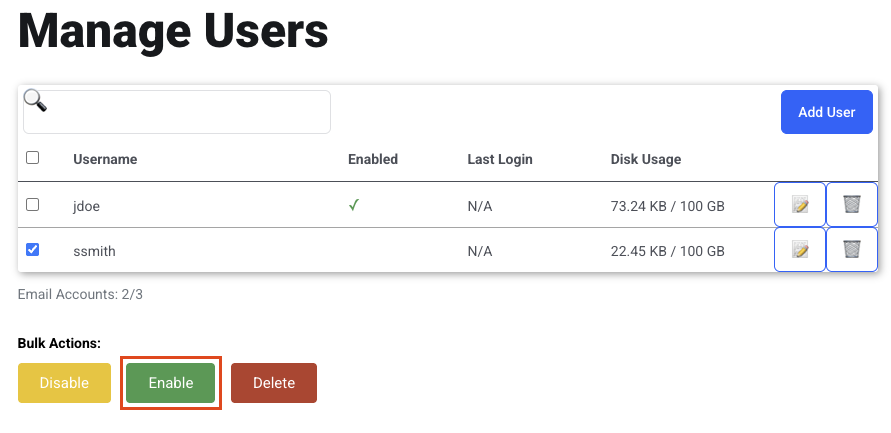
Task: Click the trash icon for jdoe
Action: [x=851, y=205]
